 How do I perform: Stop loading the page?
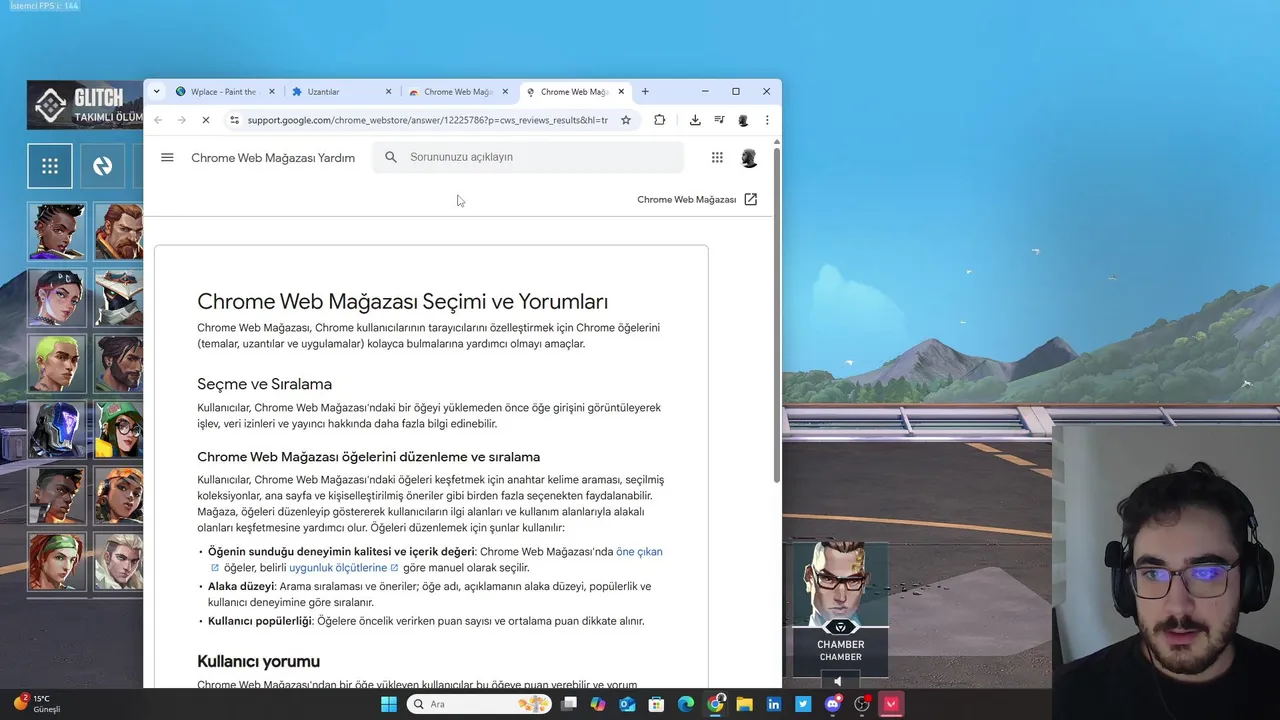coord(205,120)
